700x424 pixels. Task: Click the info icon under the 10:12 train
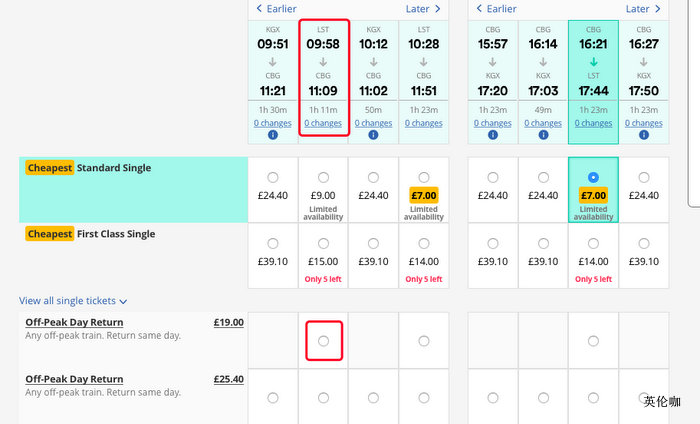click(x=373, y=135)
